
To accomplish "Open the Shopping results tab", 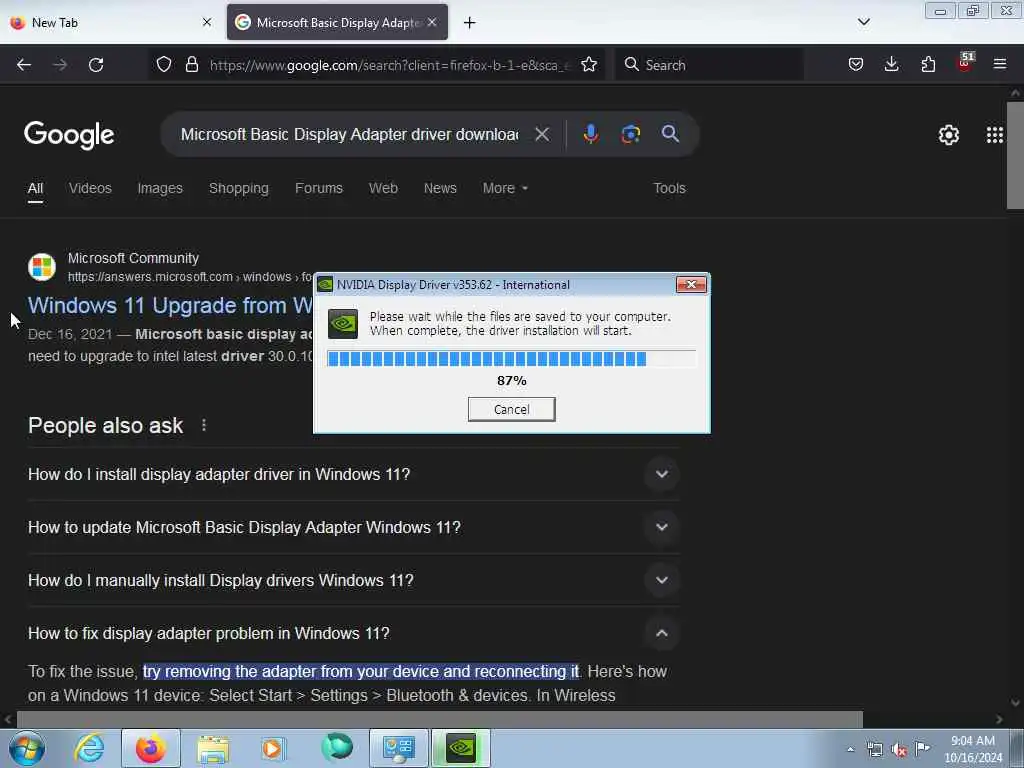I will (x=238, y=188).
